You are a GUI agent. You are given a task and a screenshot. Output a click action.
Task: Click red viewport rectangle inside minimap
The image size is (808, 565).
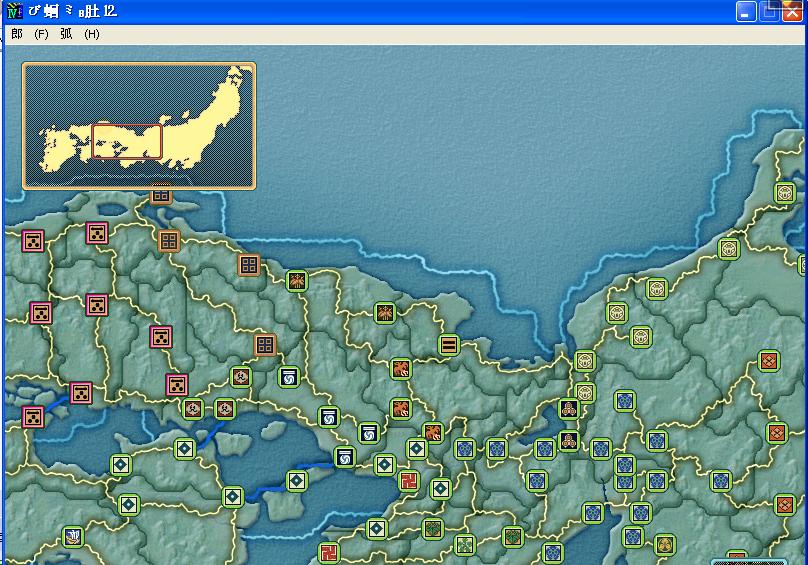point(127,141)
